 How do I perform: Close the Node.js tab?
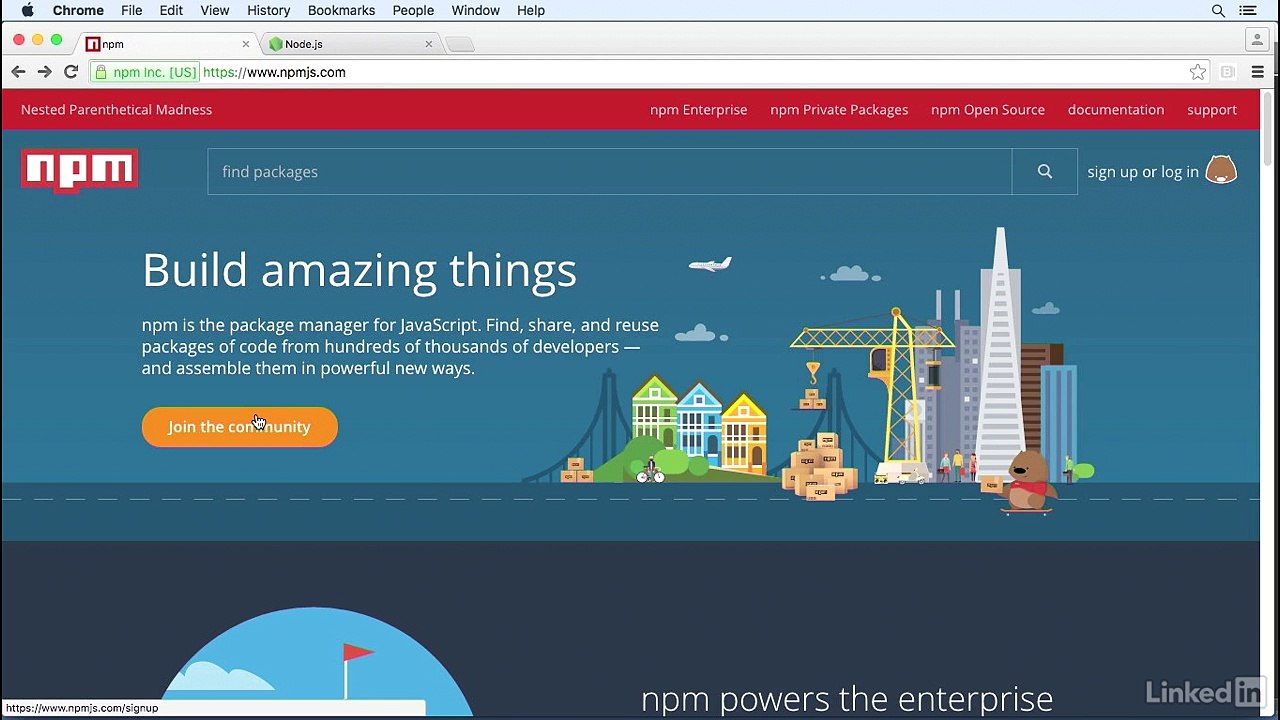click(429, 44)
